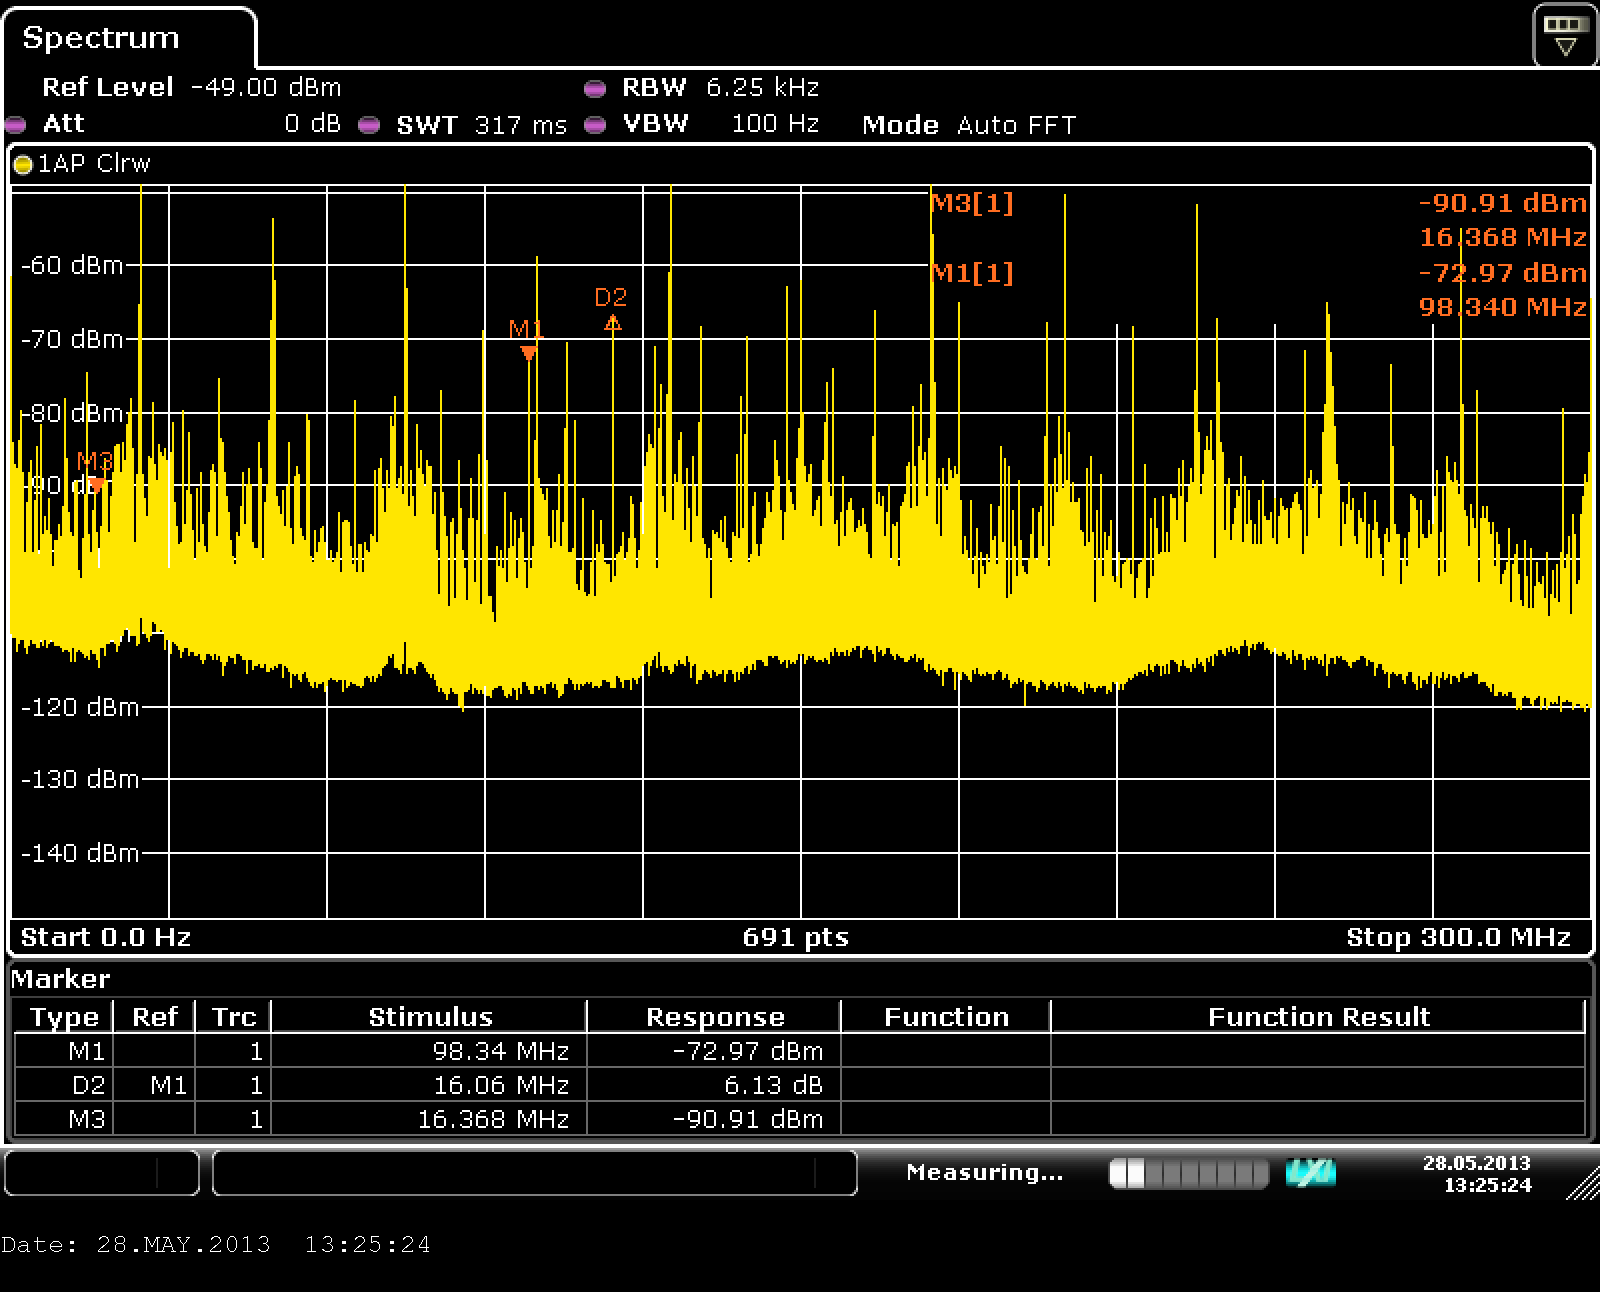Click the Start 0.0 Hz label
Screen dimensions: 1600x1292
click(x=106, y=937)
